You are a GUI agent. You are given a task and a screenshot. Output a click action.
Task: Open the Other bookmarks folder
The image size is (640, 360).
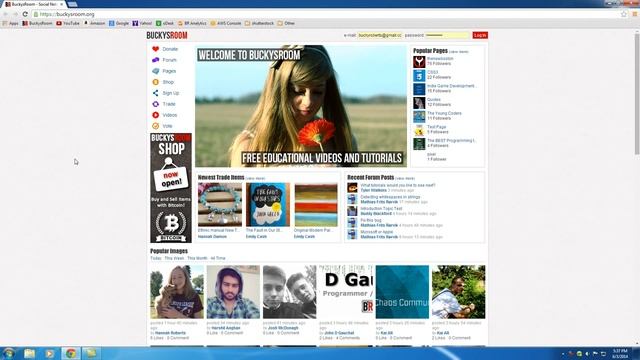coord(286,23)
